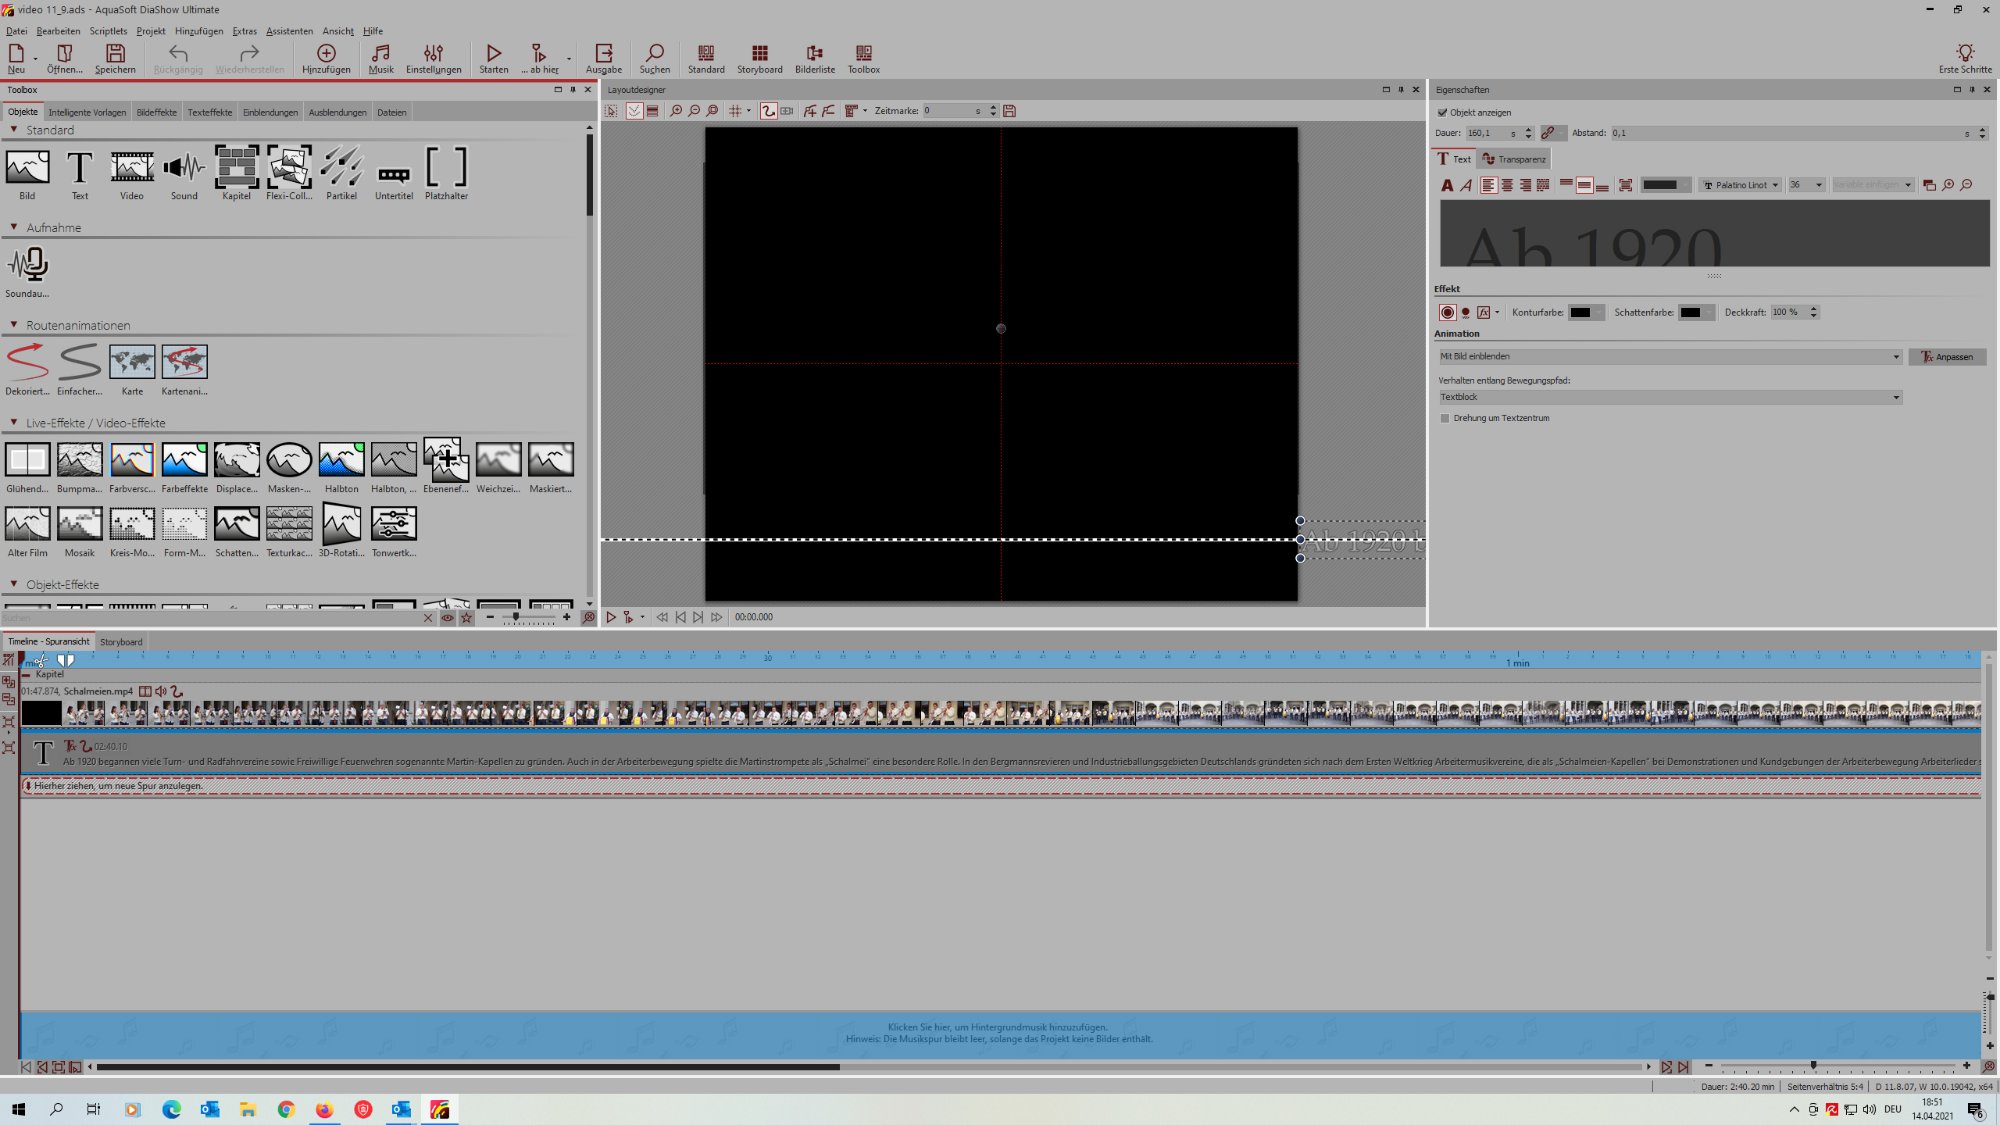Click the Musik toolbar icon
This screenshot has height=1125, width=2000.
point(381,58)
